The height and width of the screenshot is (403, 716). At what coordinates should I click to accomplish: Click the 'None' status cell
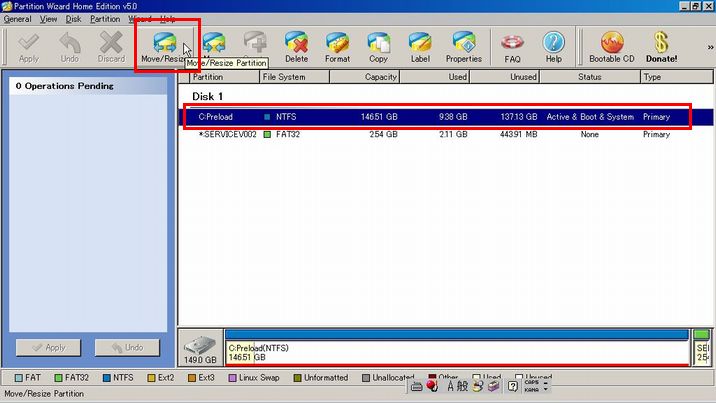[590, 135]
